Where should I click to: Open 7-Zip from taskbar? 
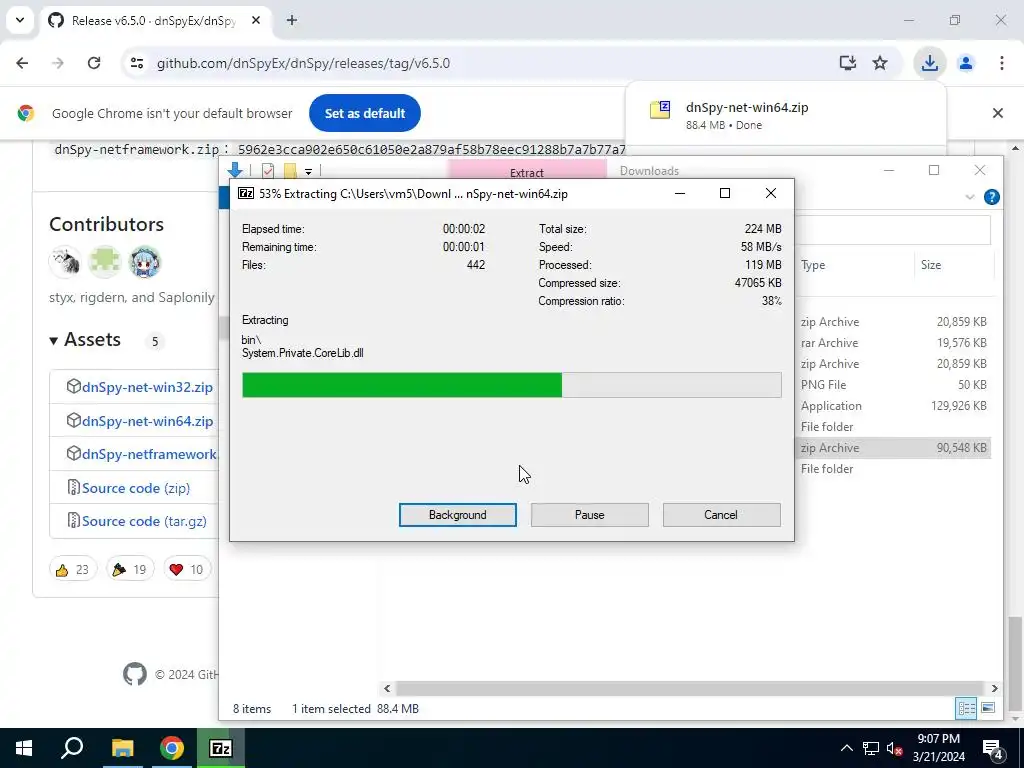(221, 748)
